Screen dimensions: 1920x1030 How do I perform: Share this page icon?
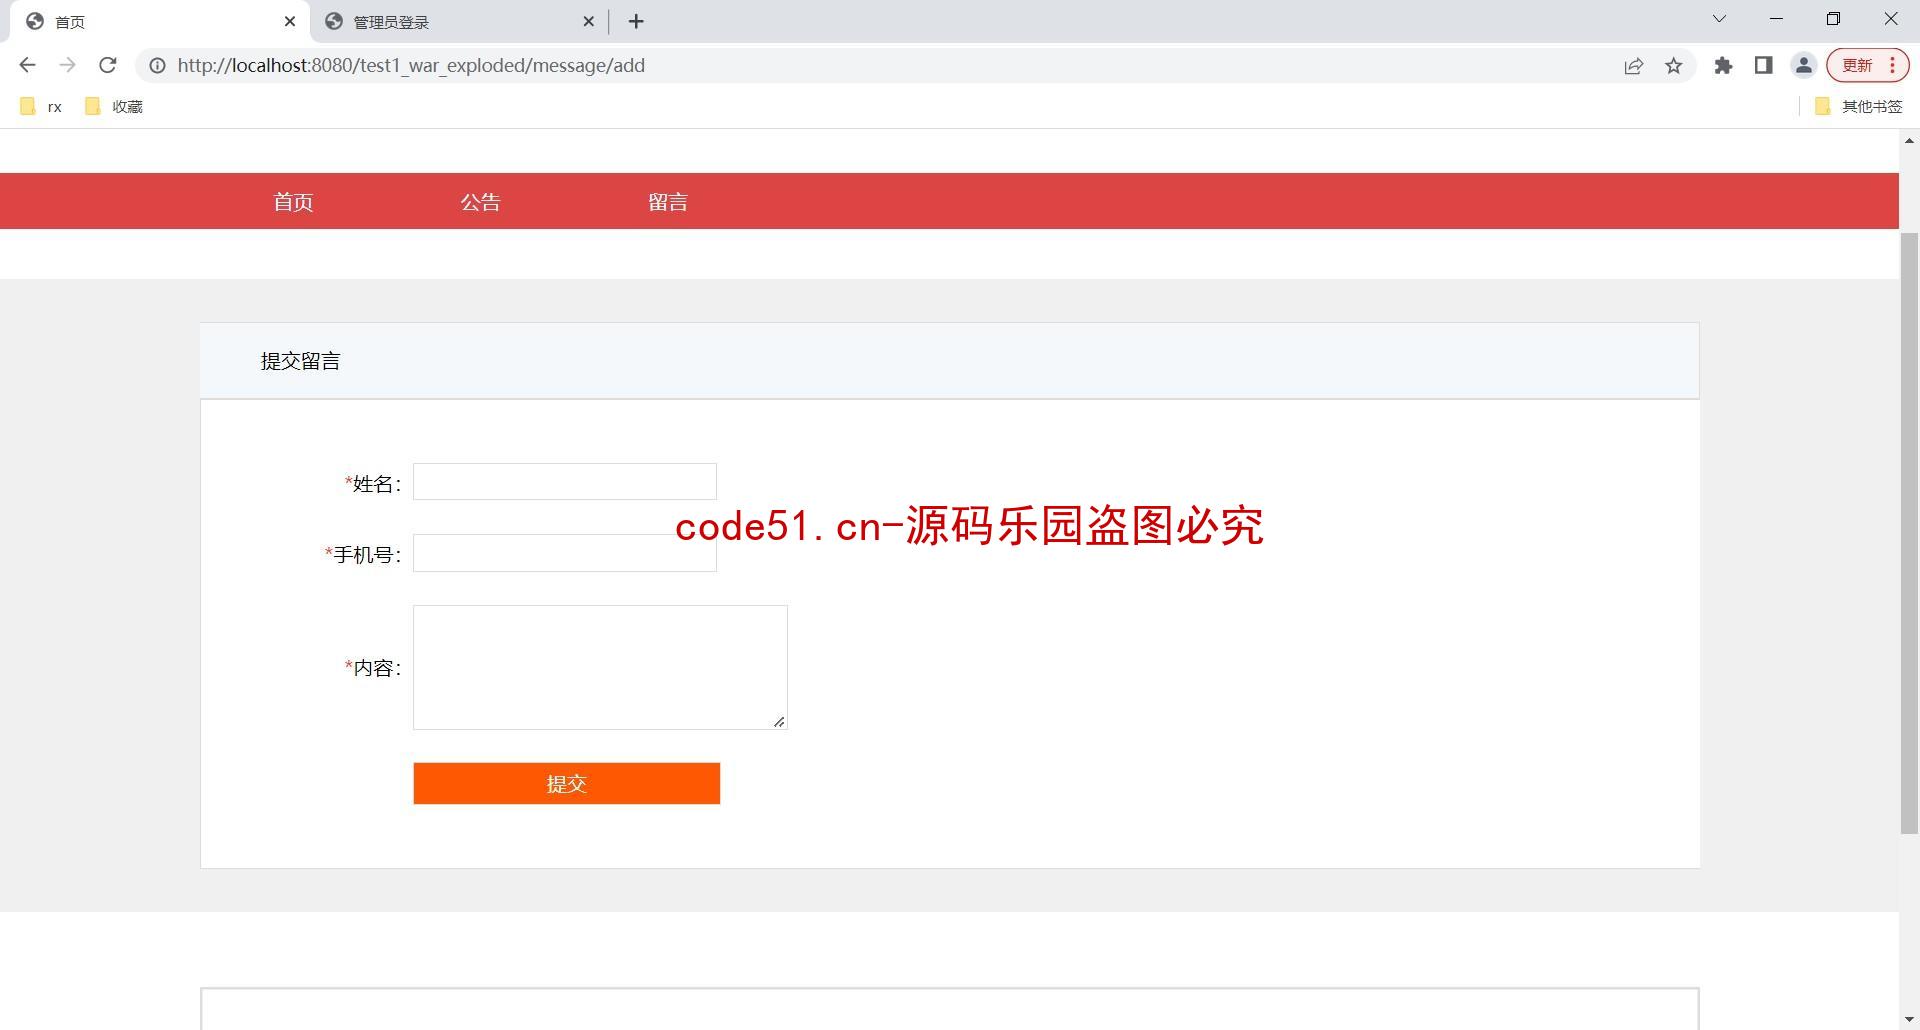(x=1633, y=66)
